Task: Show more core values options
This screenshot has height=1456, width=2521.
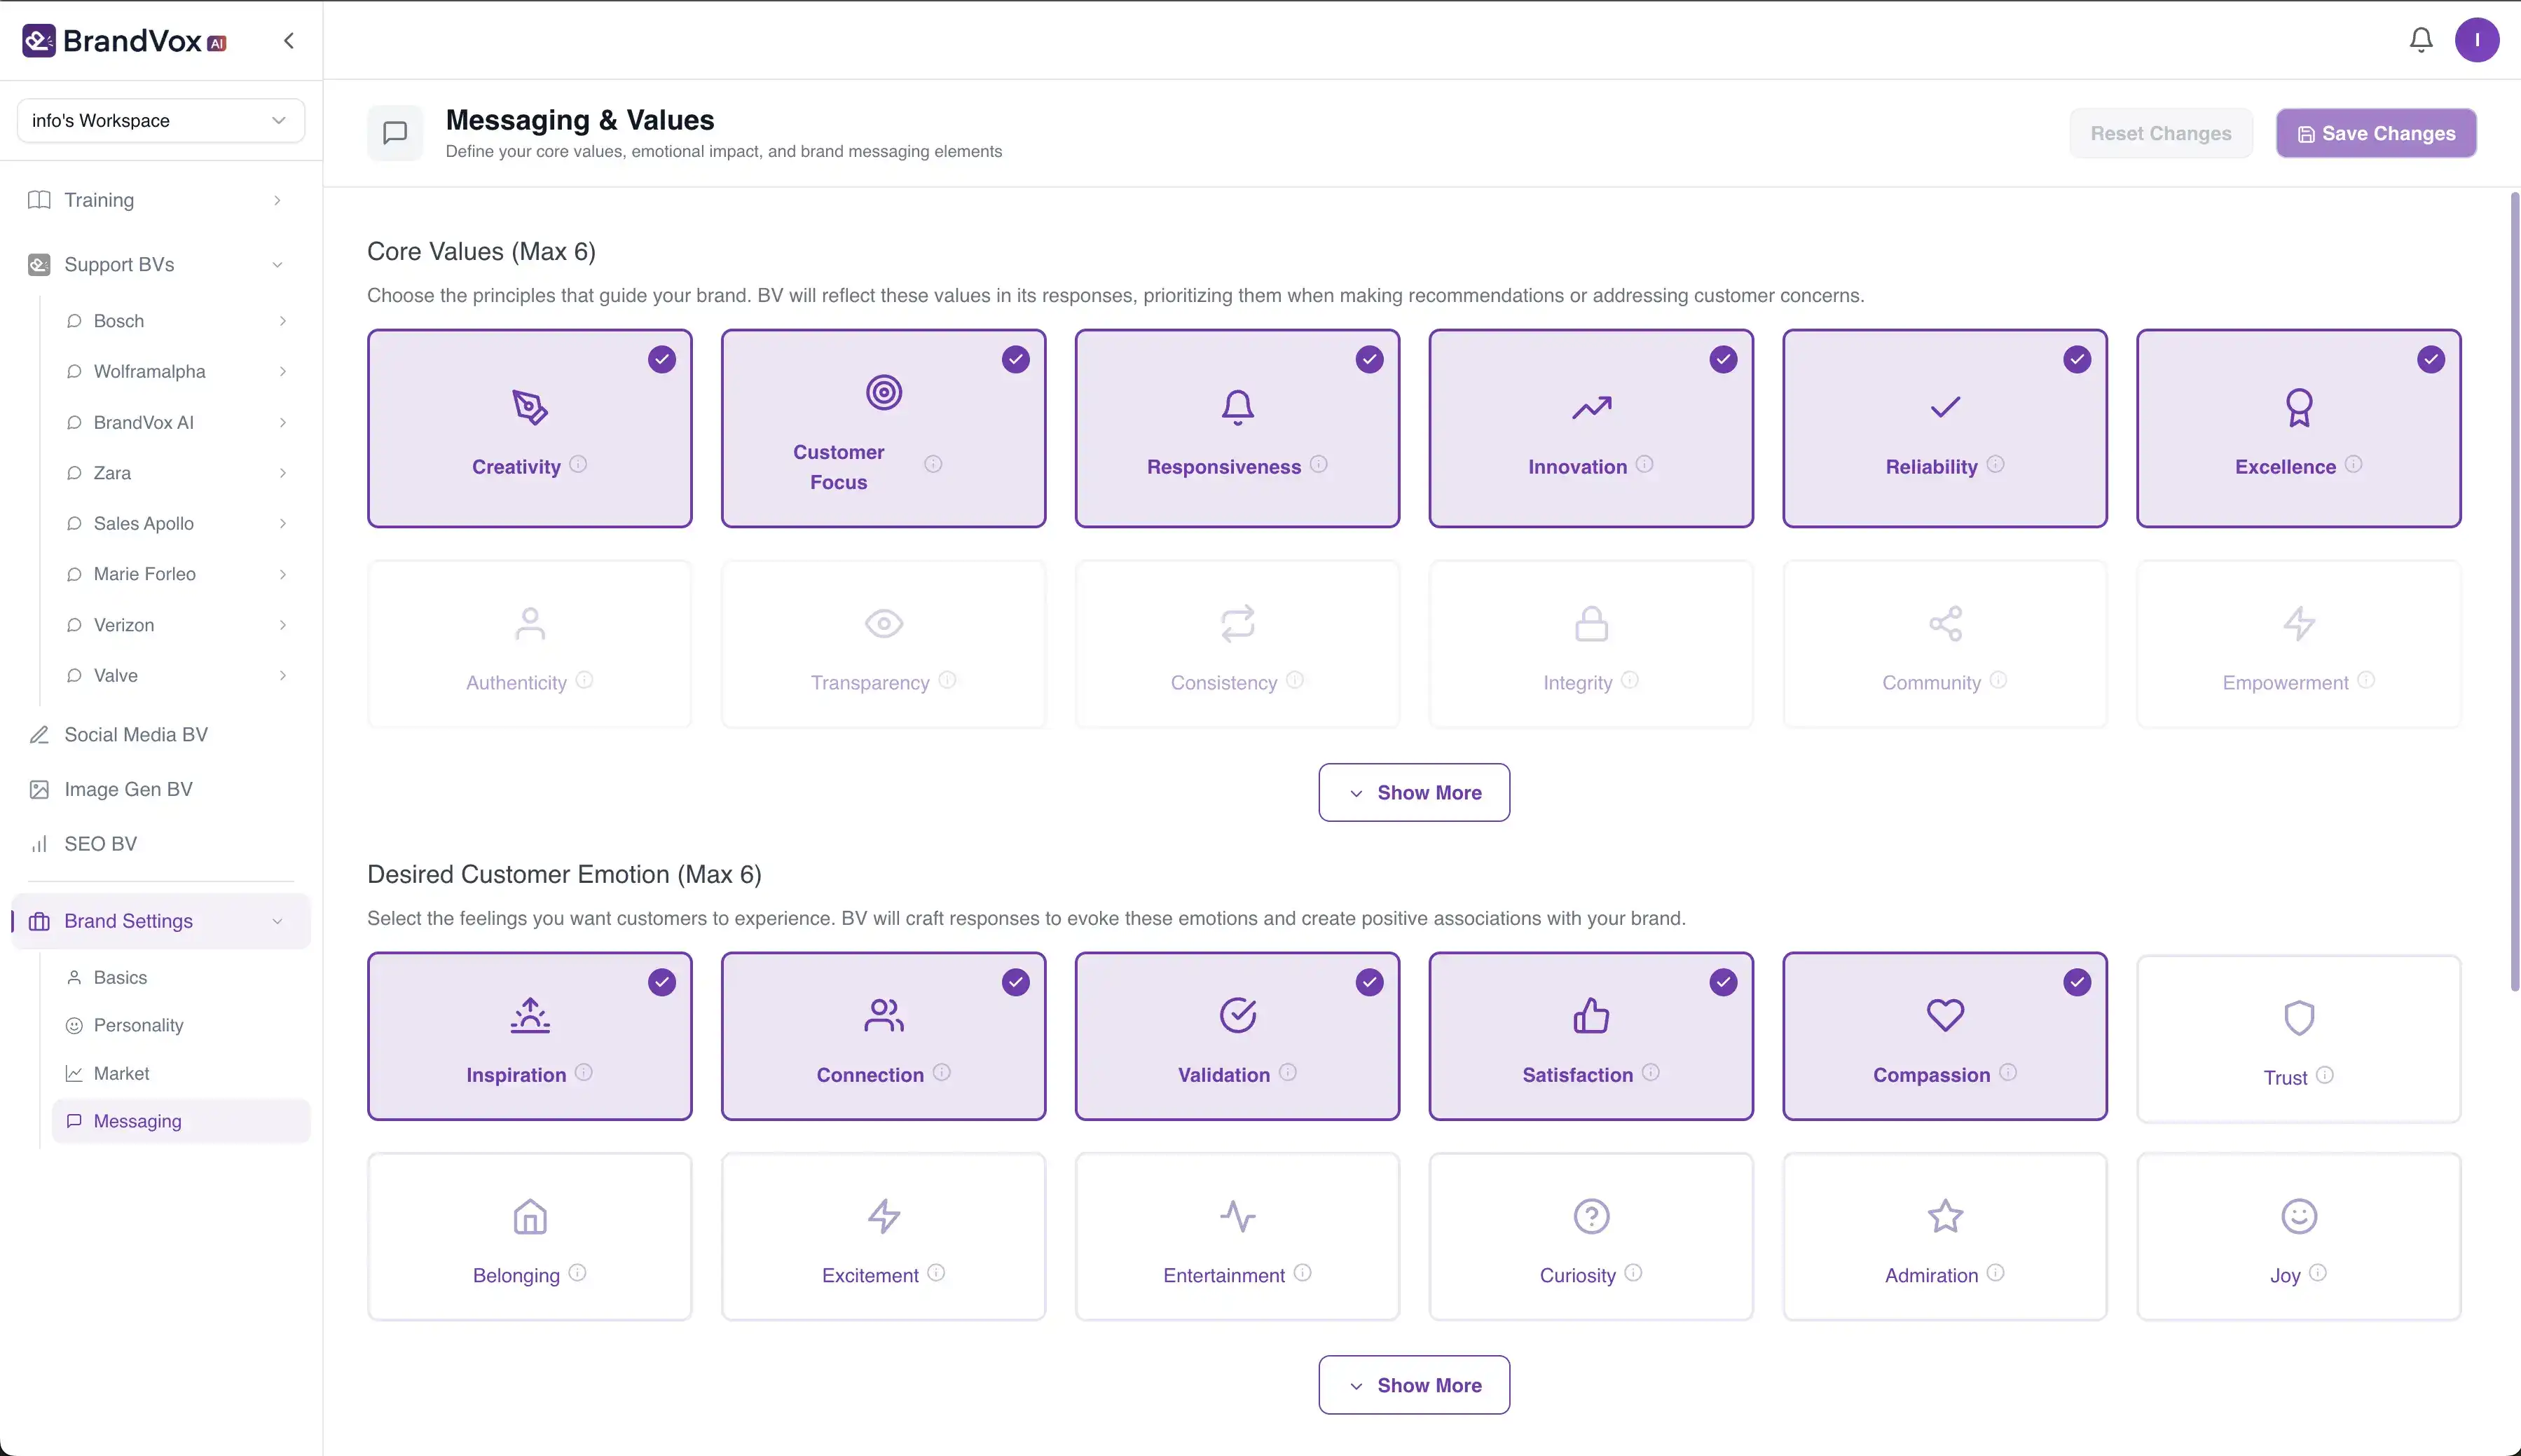Action: coord(1413,792)
